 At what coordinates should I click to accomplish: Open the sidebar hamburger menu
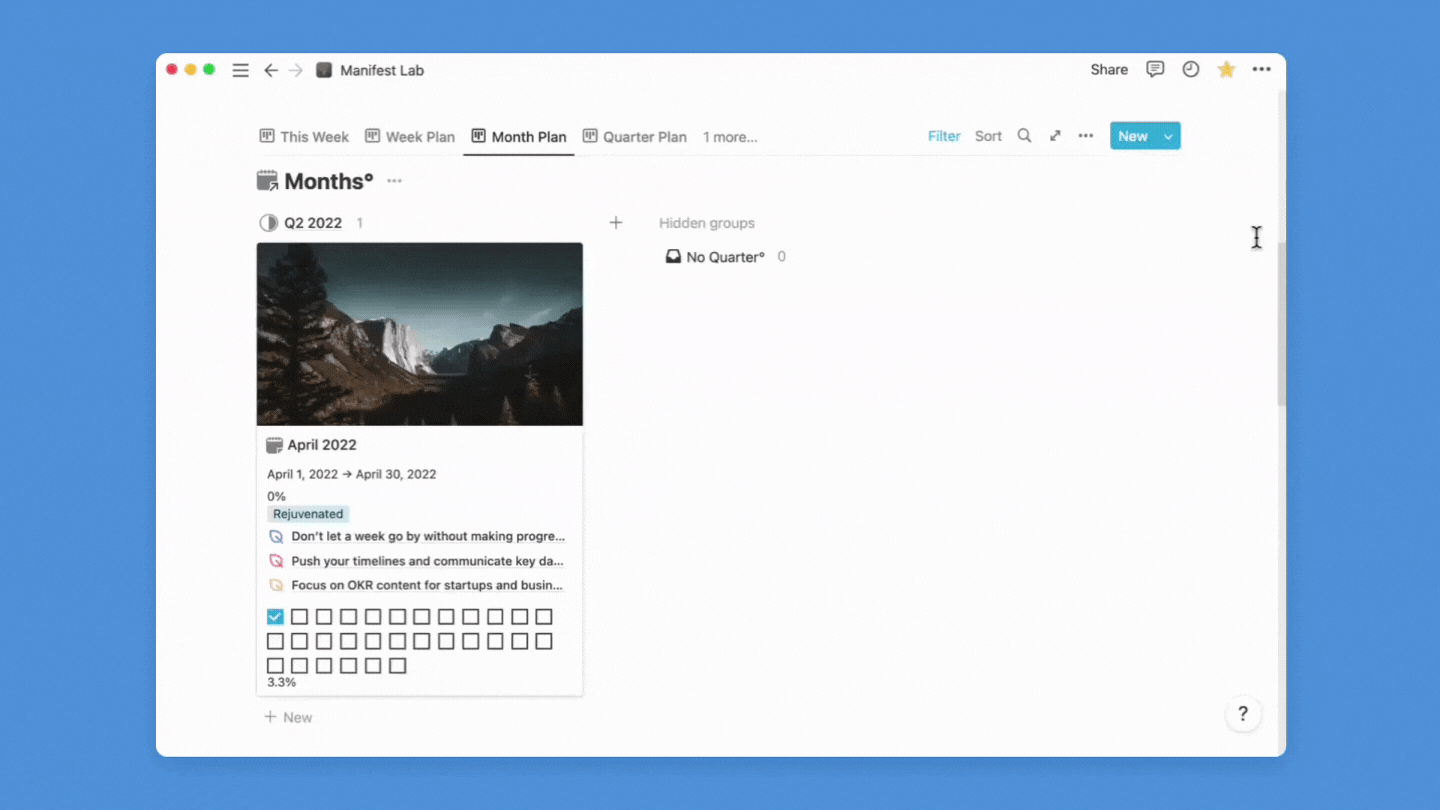pos(240,70)
